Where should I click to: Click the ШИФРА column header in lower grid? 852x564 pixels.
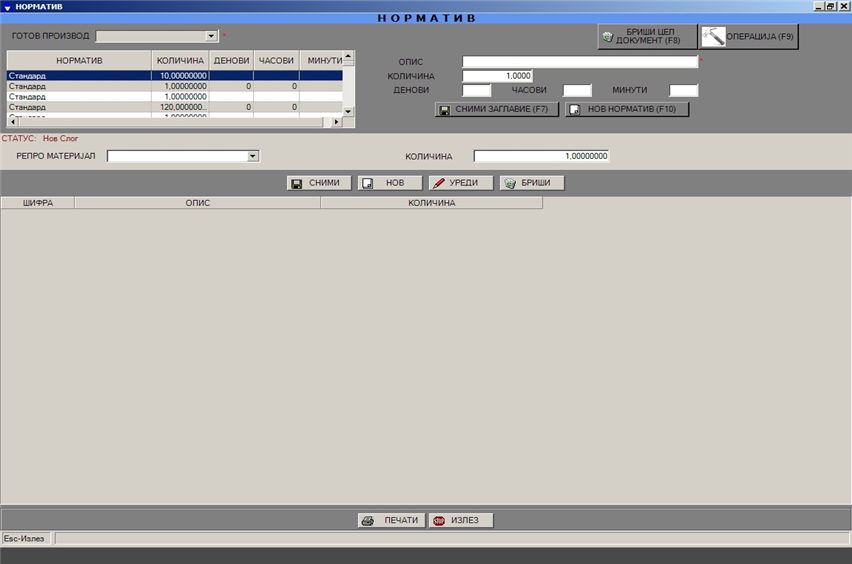coord(37,202)
